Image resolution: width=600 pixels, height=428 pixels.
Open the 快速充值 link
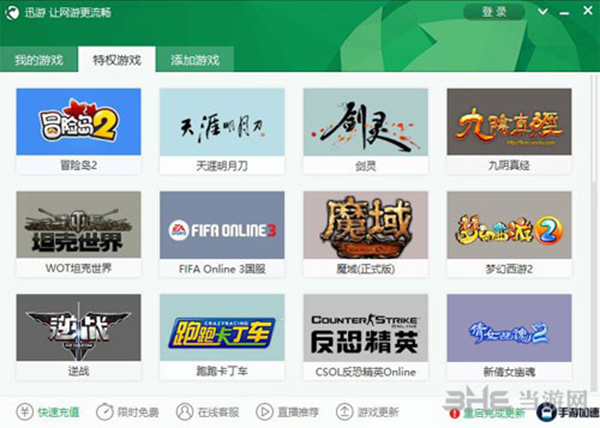58,412
